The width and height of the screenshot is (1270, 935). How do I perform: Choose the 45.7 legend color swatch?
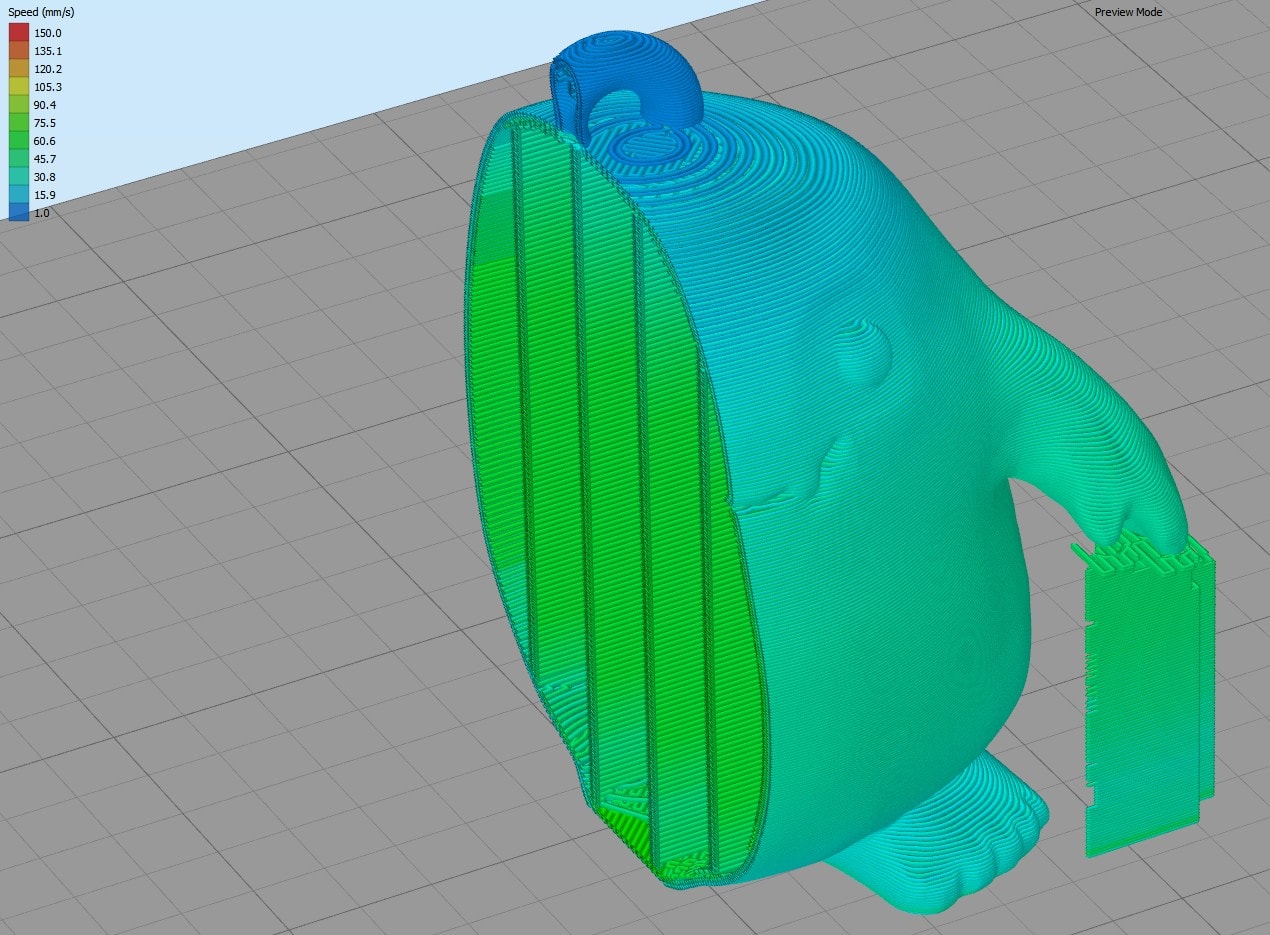(x=19, y=159)
